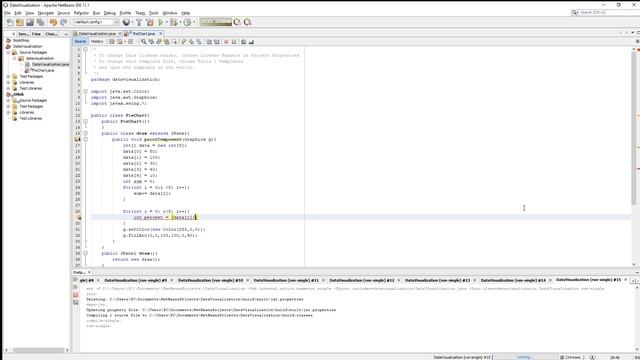Open the Navigate menu

[46, 13]
